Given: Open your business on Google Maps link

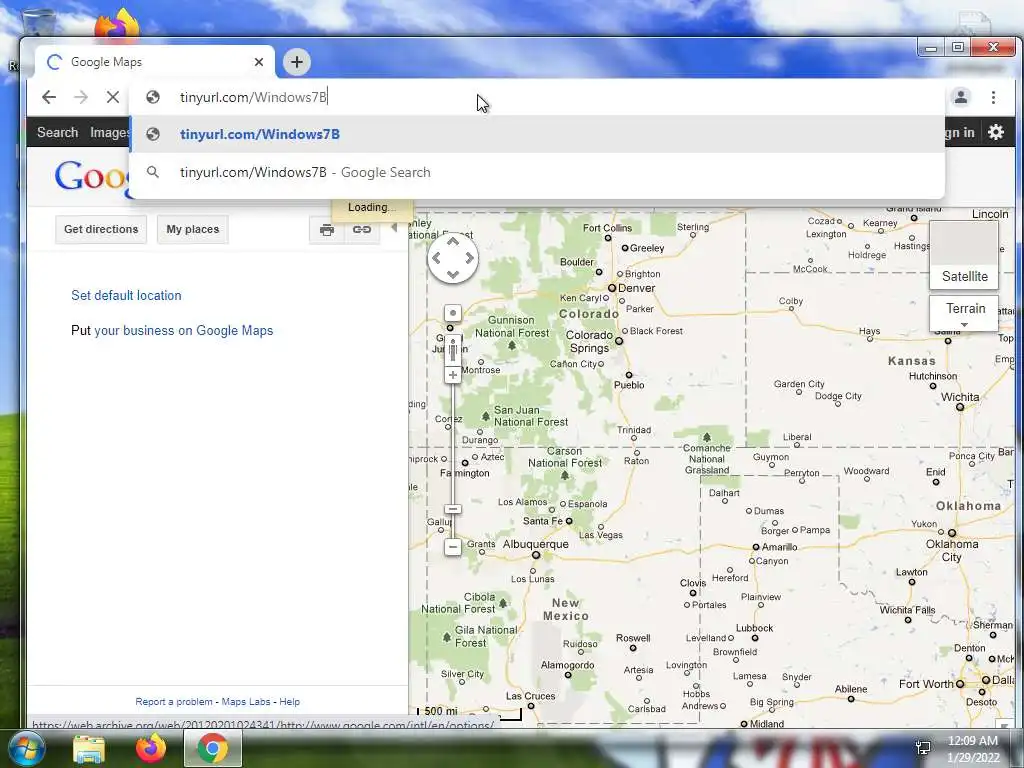Looking at the screenshot, I should coord(184,330).
